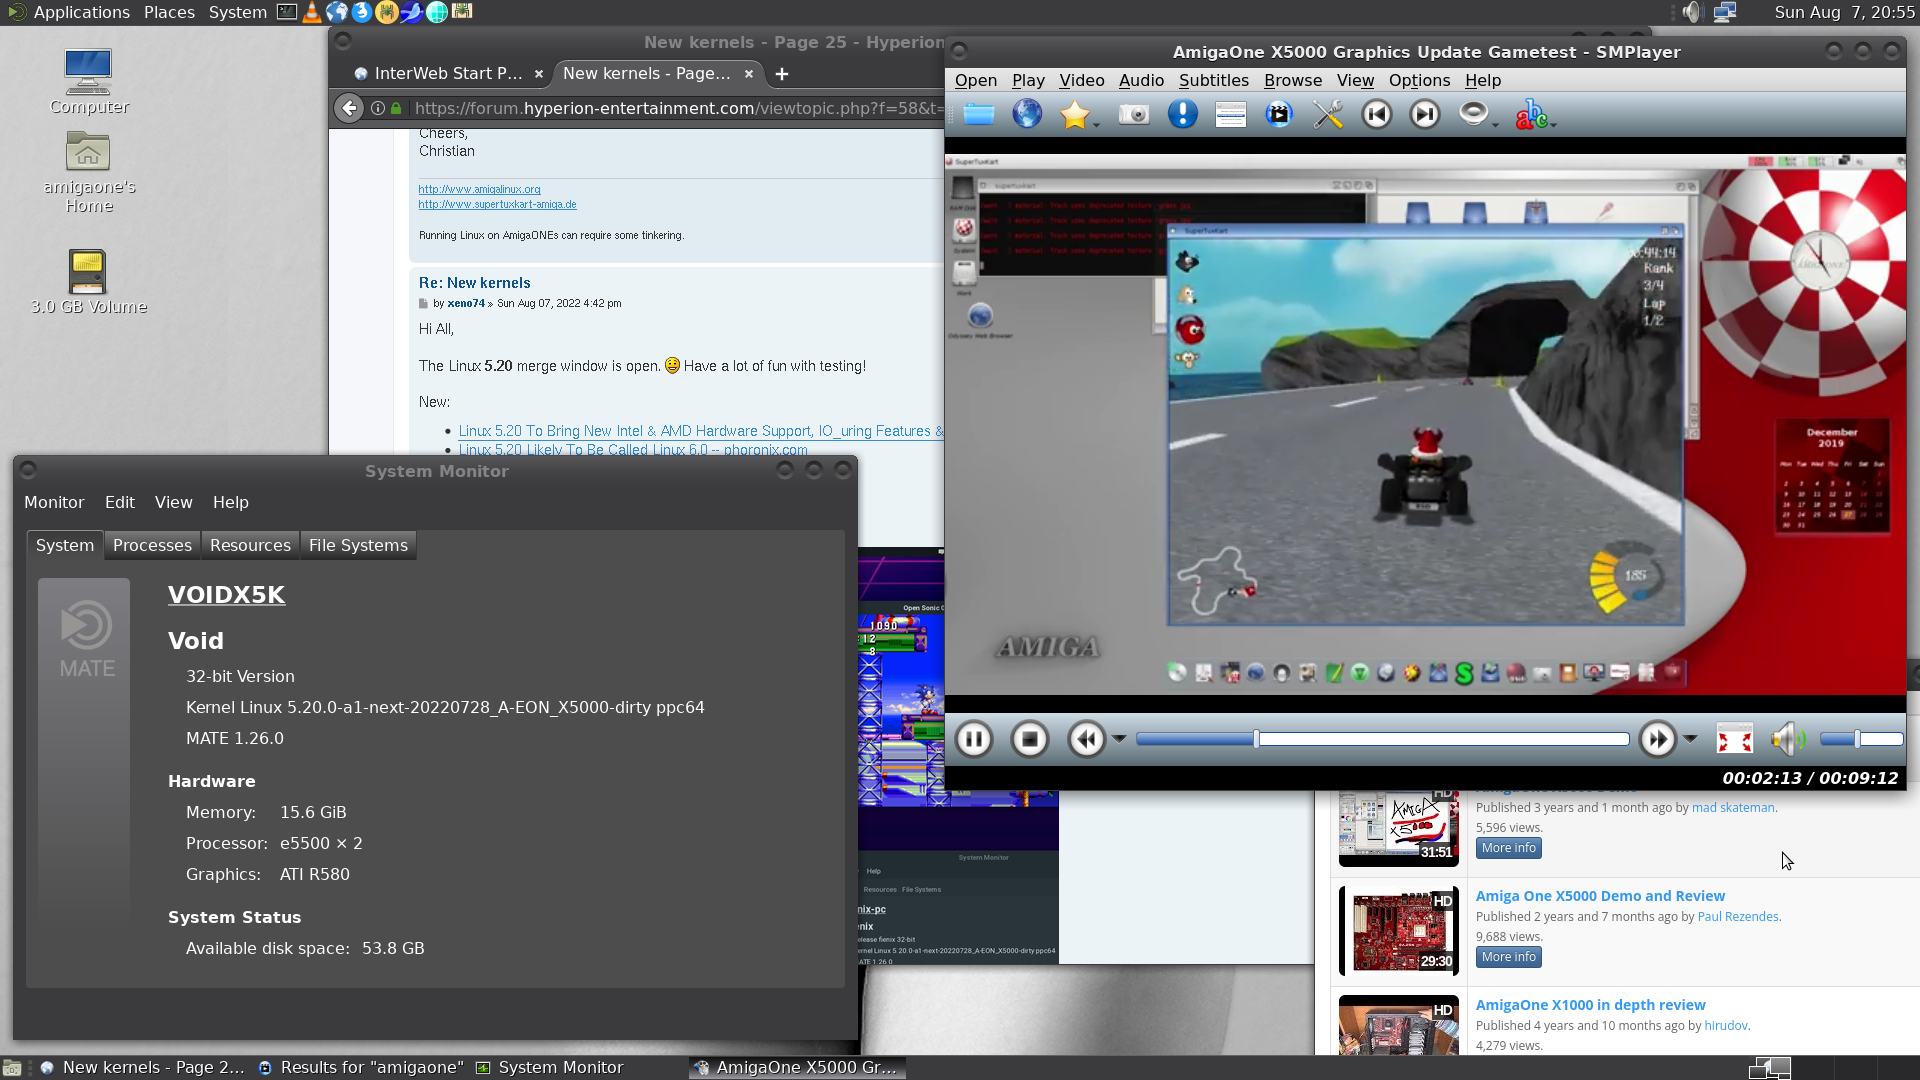
Task: Launch SeaMonkey bird icon in top panel
Action: (x=411, y=12)
